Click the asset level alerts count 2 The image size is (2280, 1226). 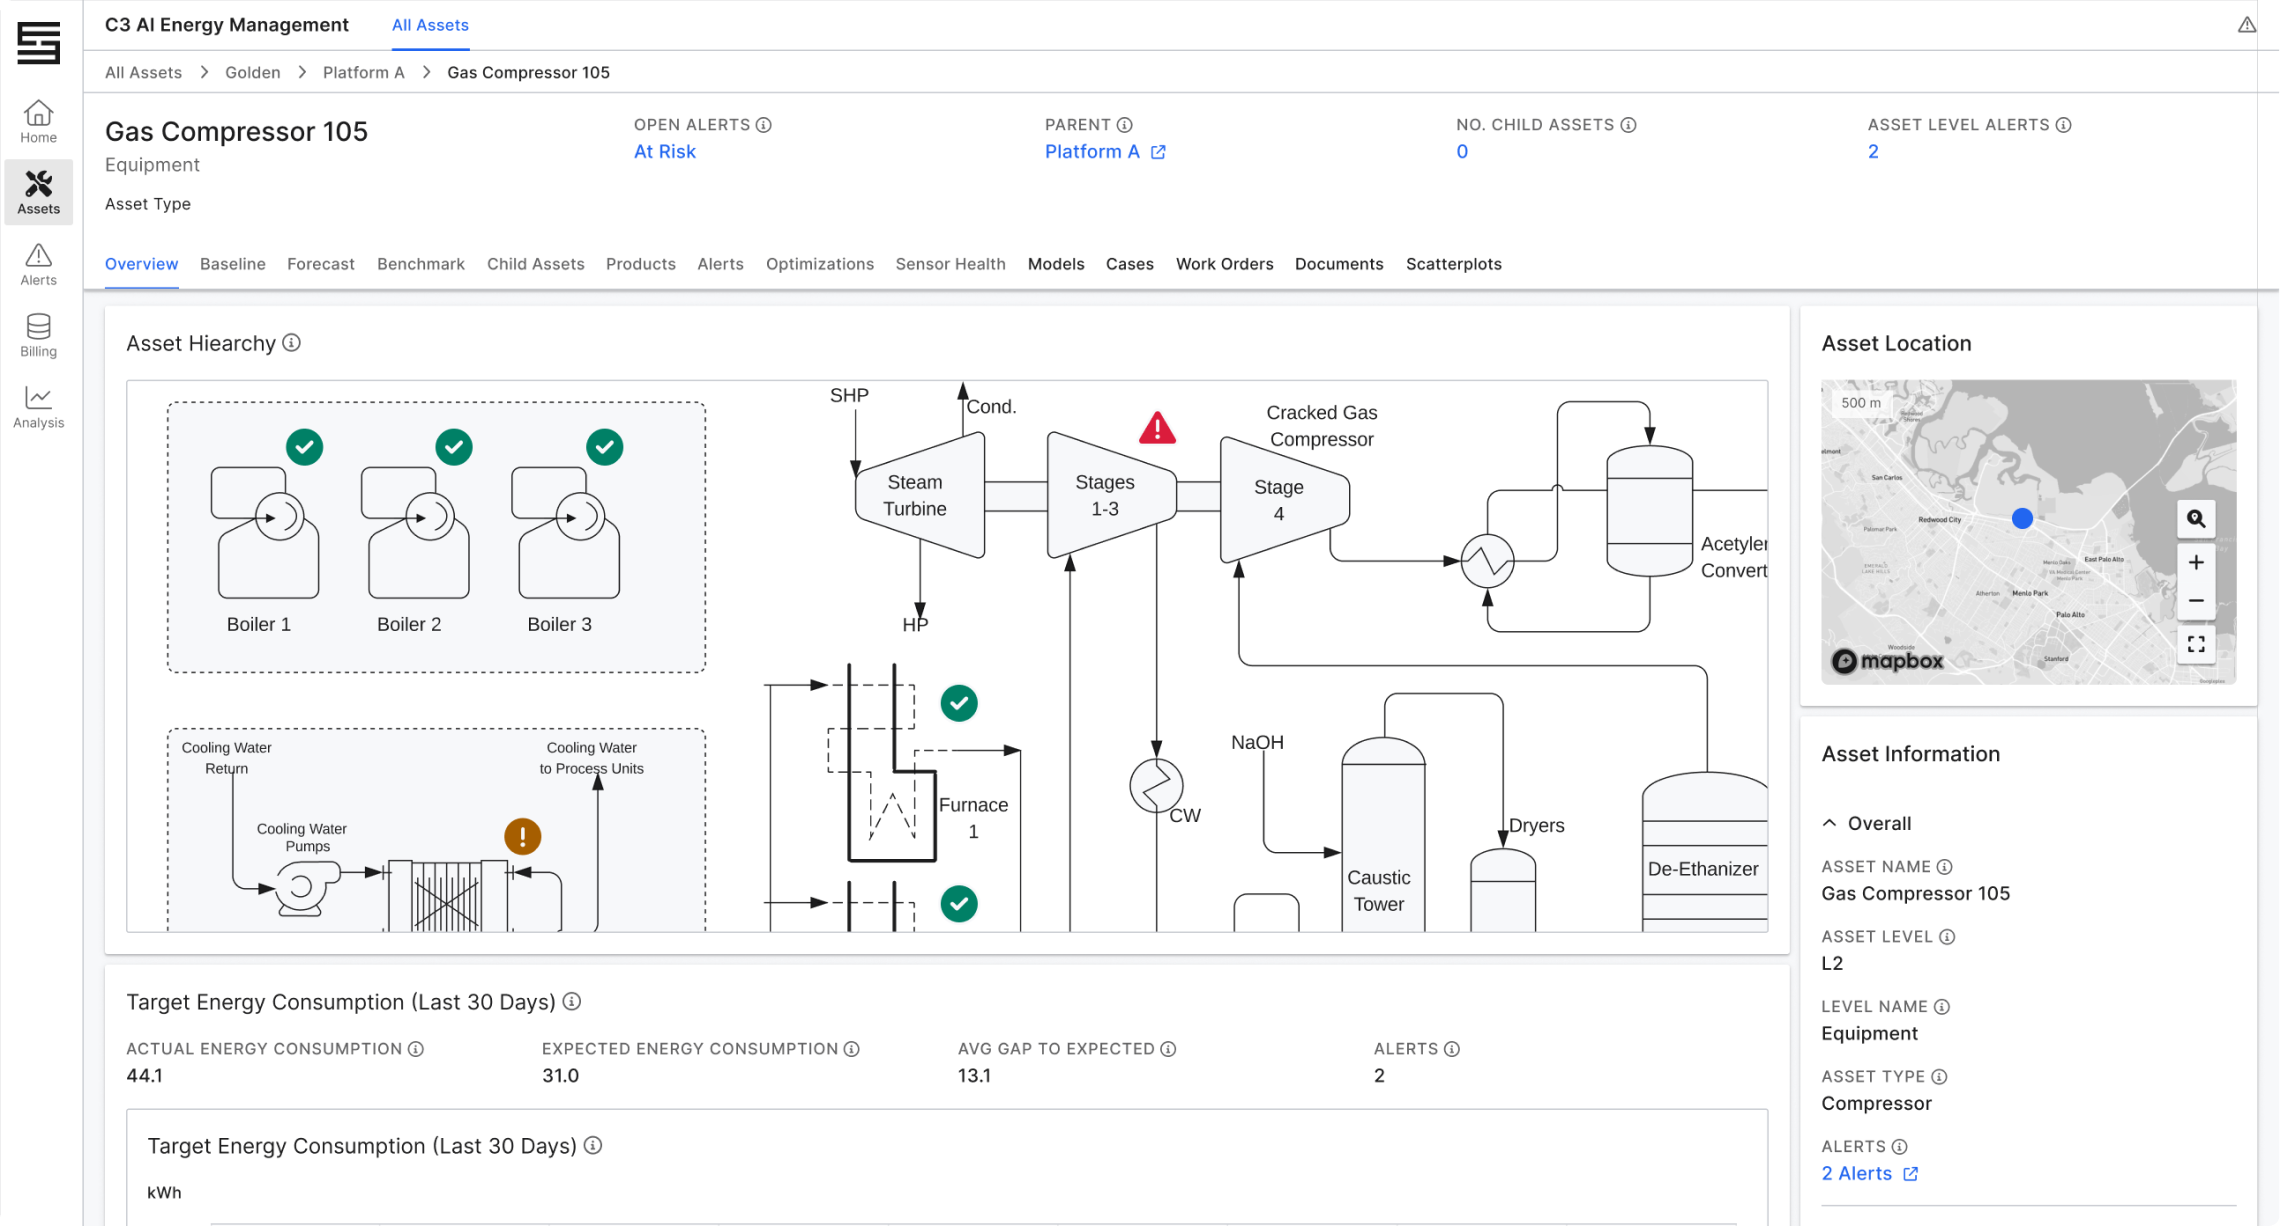[1873, 152]
